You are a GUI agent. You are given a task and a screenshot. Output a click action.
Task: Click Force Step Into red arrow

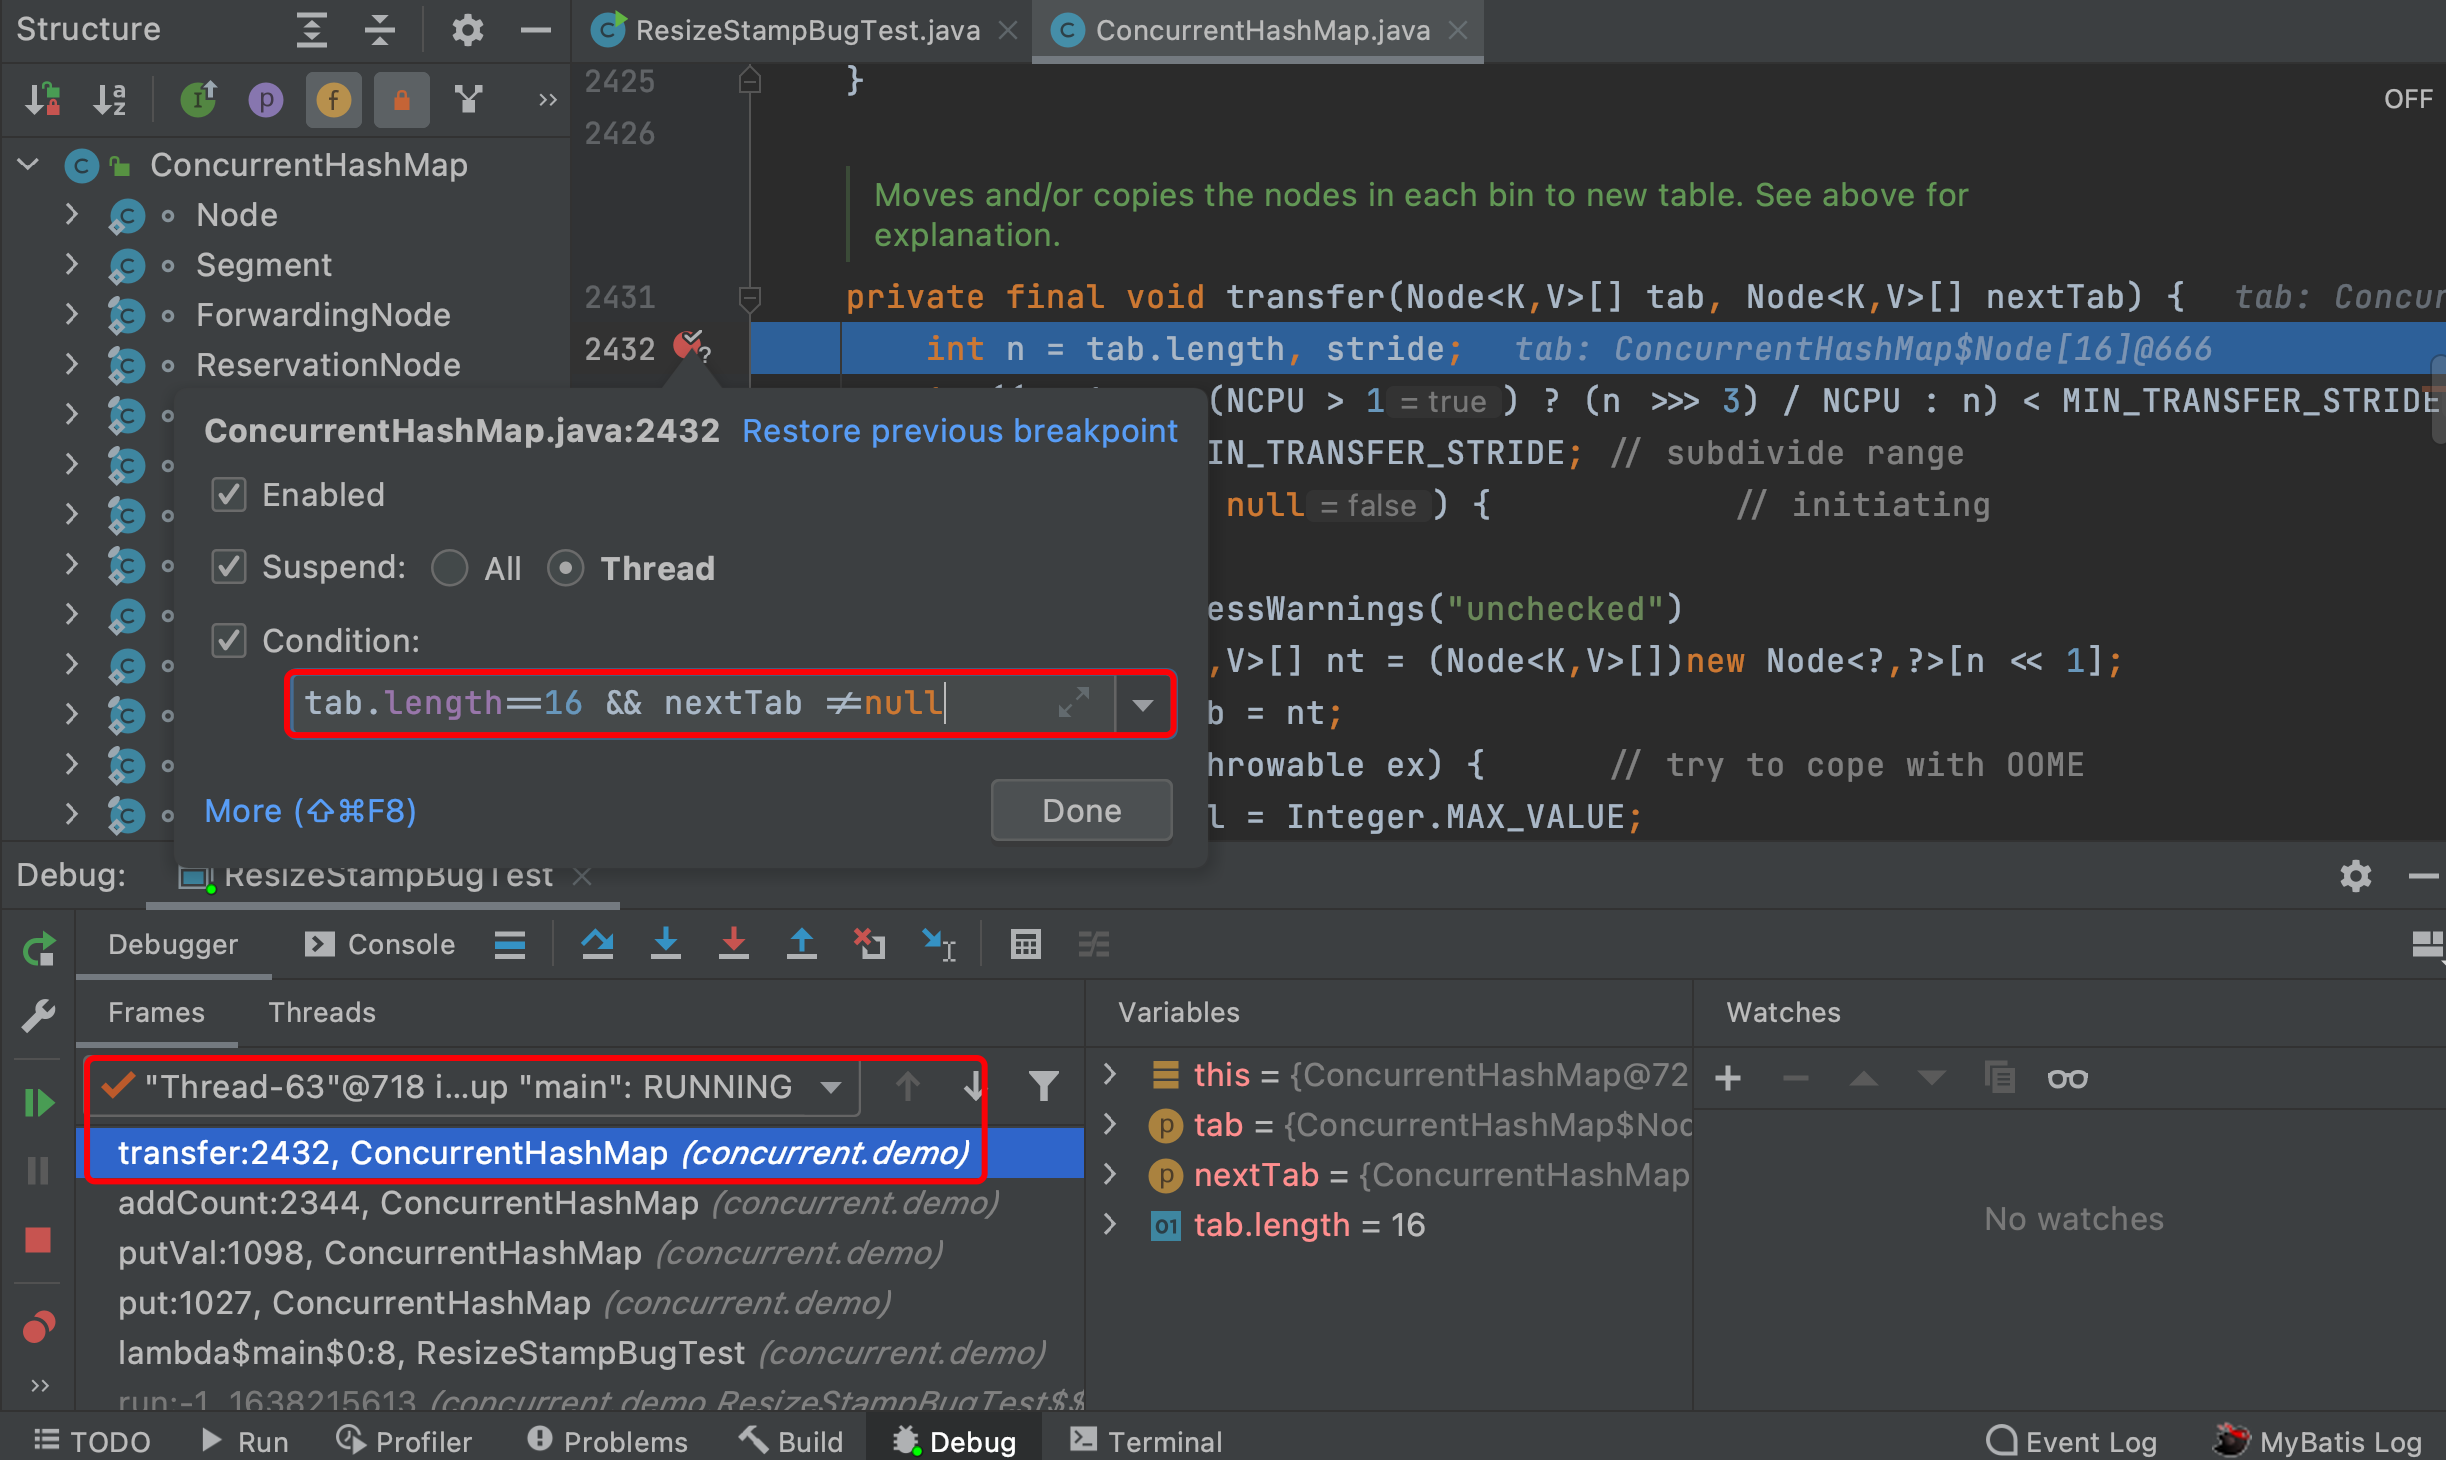[733, 944]
